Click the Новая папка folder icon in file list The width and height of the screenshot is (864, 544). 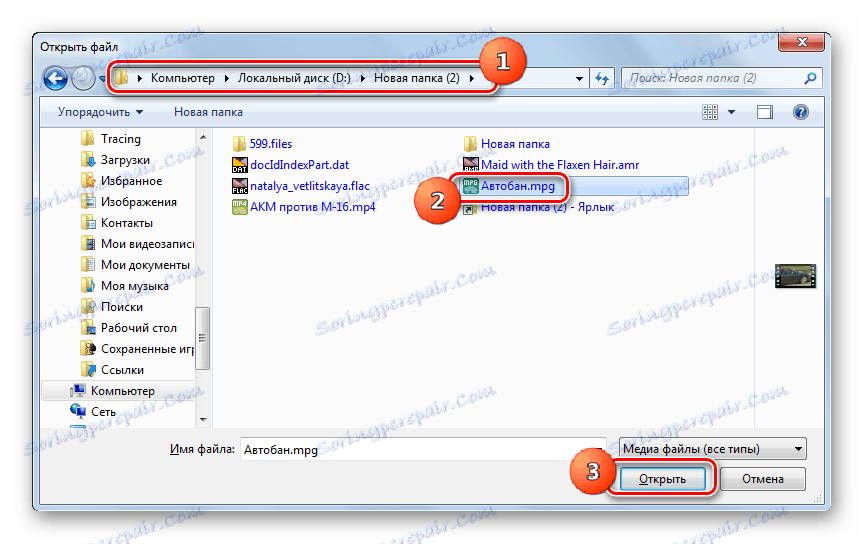click(470, 144)
